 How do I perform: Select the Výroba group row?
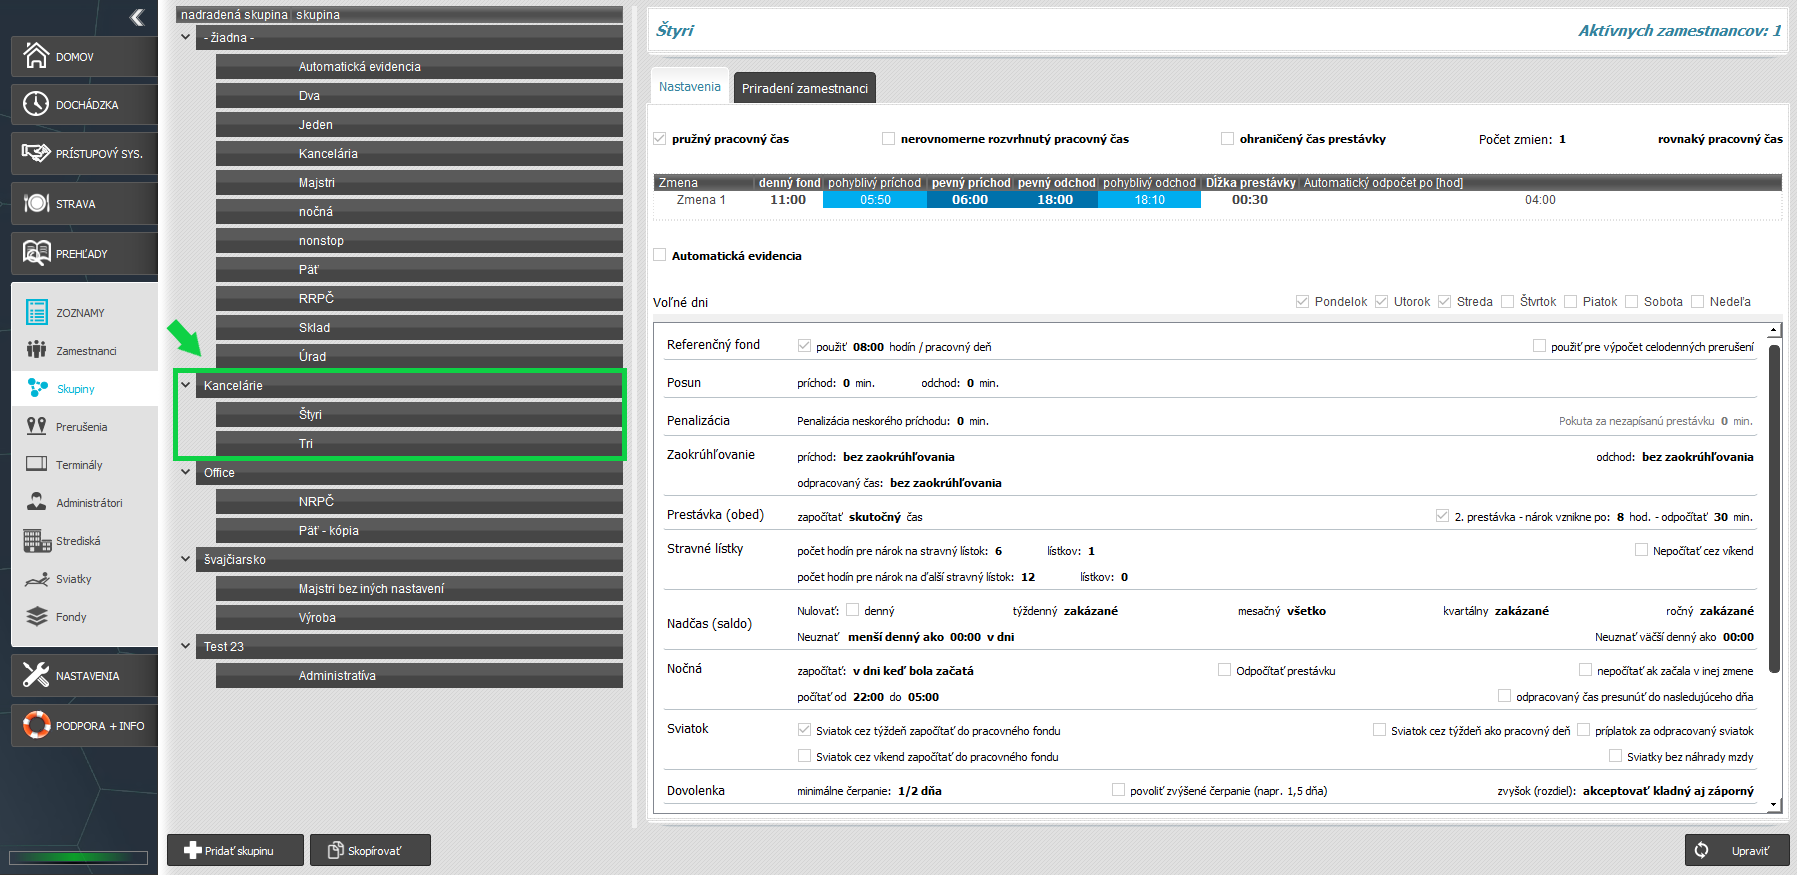coord(419,617)
